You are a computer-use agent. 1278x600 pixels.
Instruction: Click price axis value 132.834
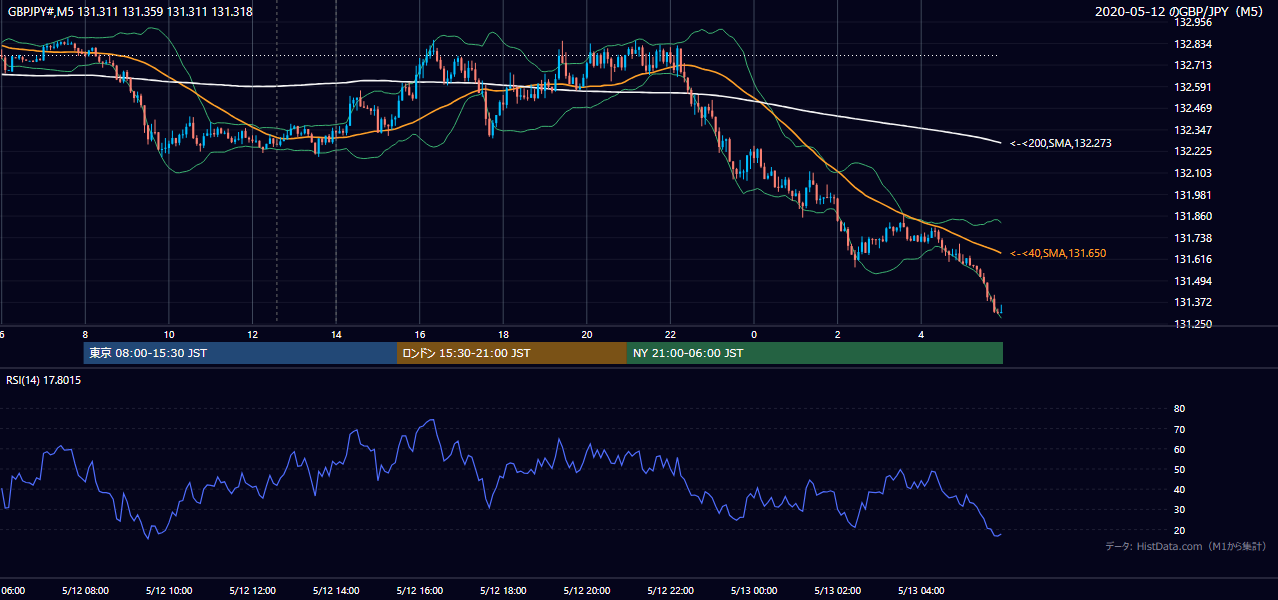(x=1193, y=44)
